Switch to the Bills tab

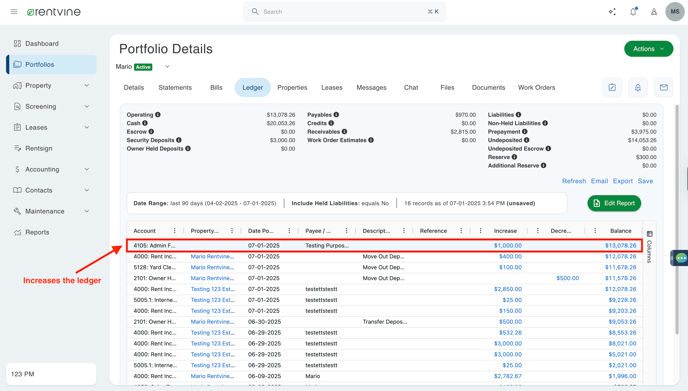(x=216, y=87)
